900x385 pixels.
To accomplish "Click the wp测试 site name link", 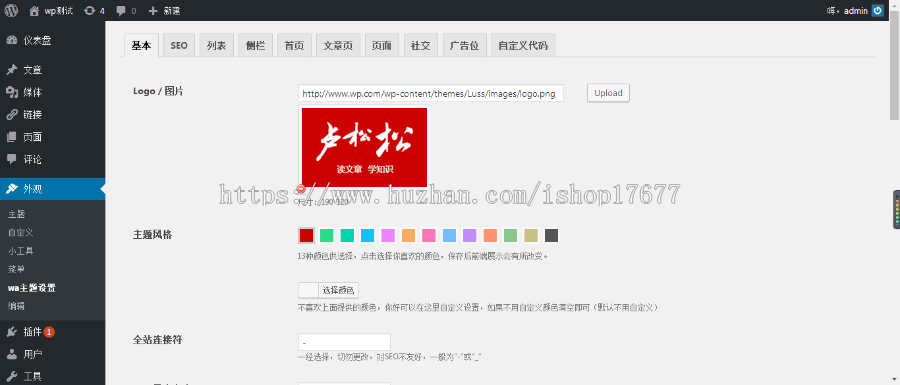I will pos(59,10).
